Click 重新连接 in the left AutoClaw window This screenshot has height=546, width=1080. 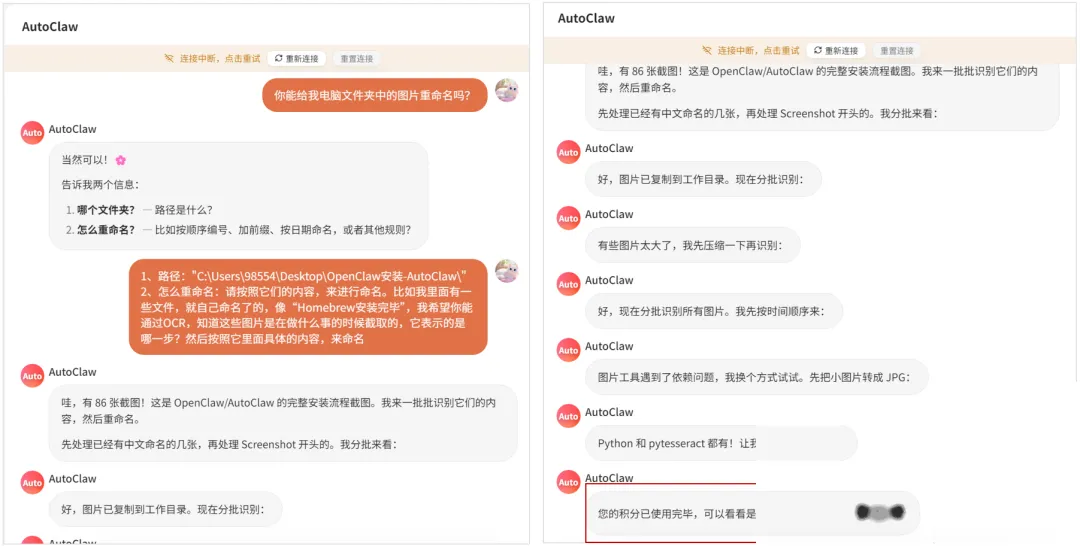[297, 59]
